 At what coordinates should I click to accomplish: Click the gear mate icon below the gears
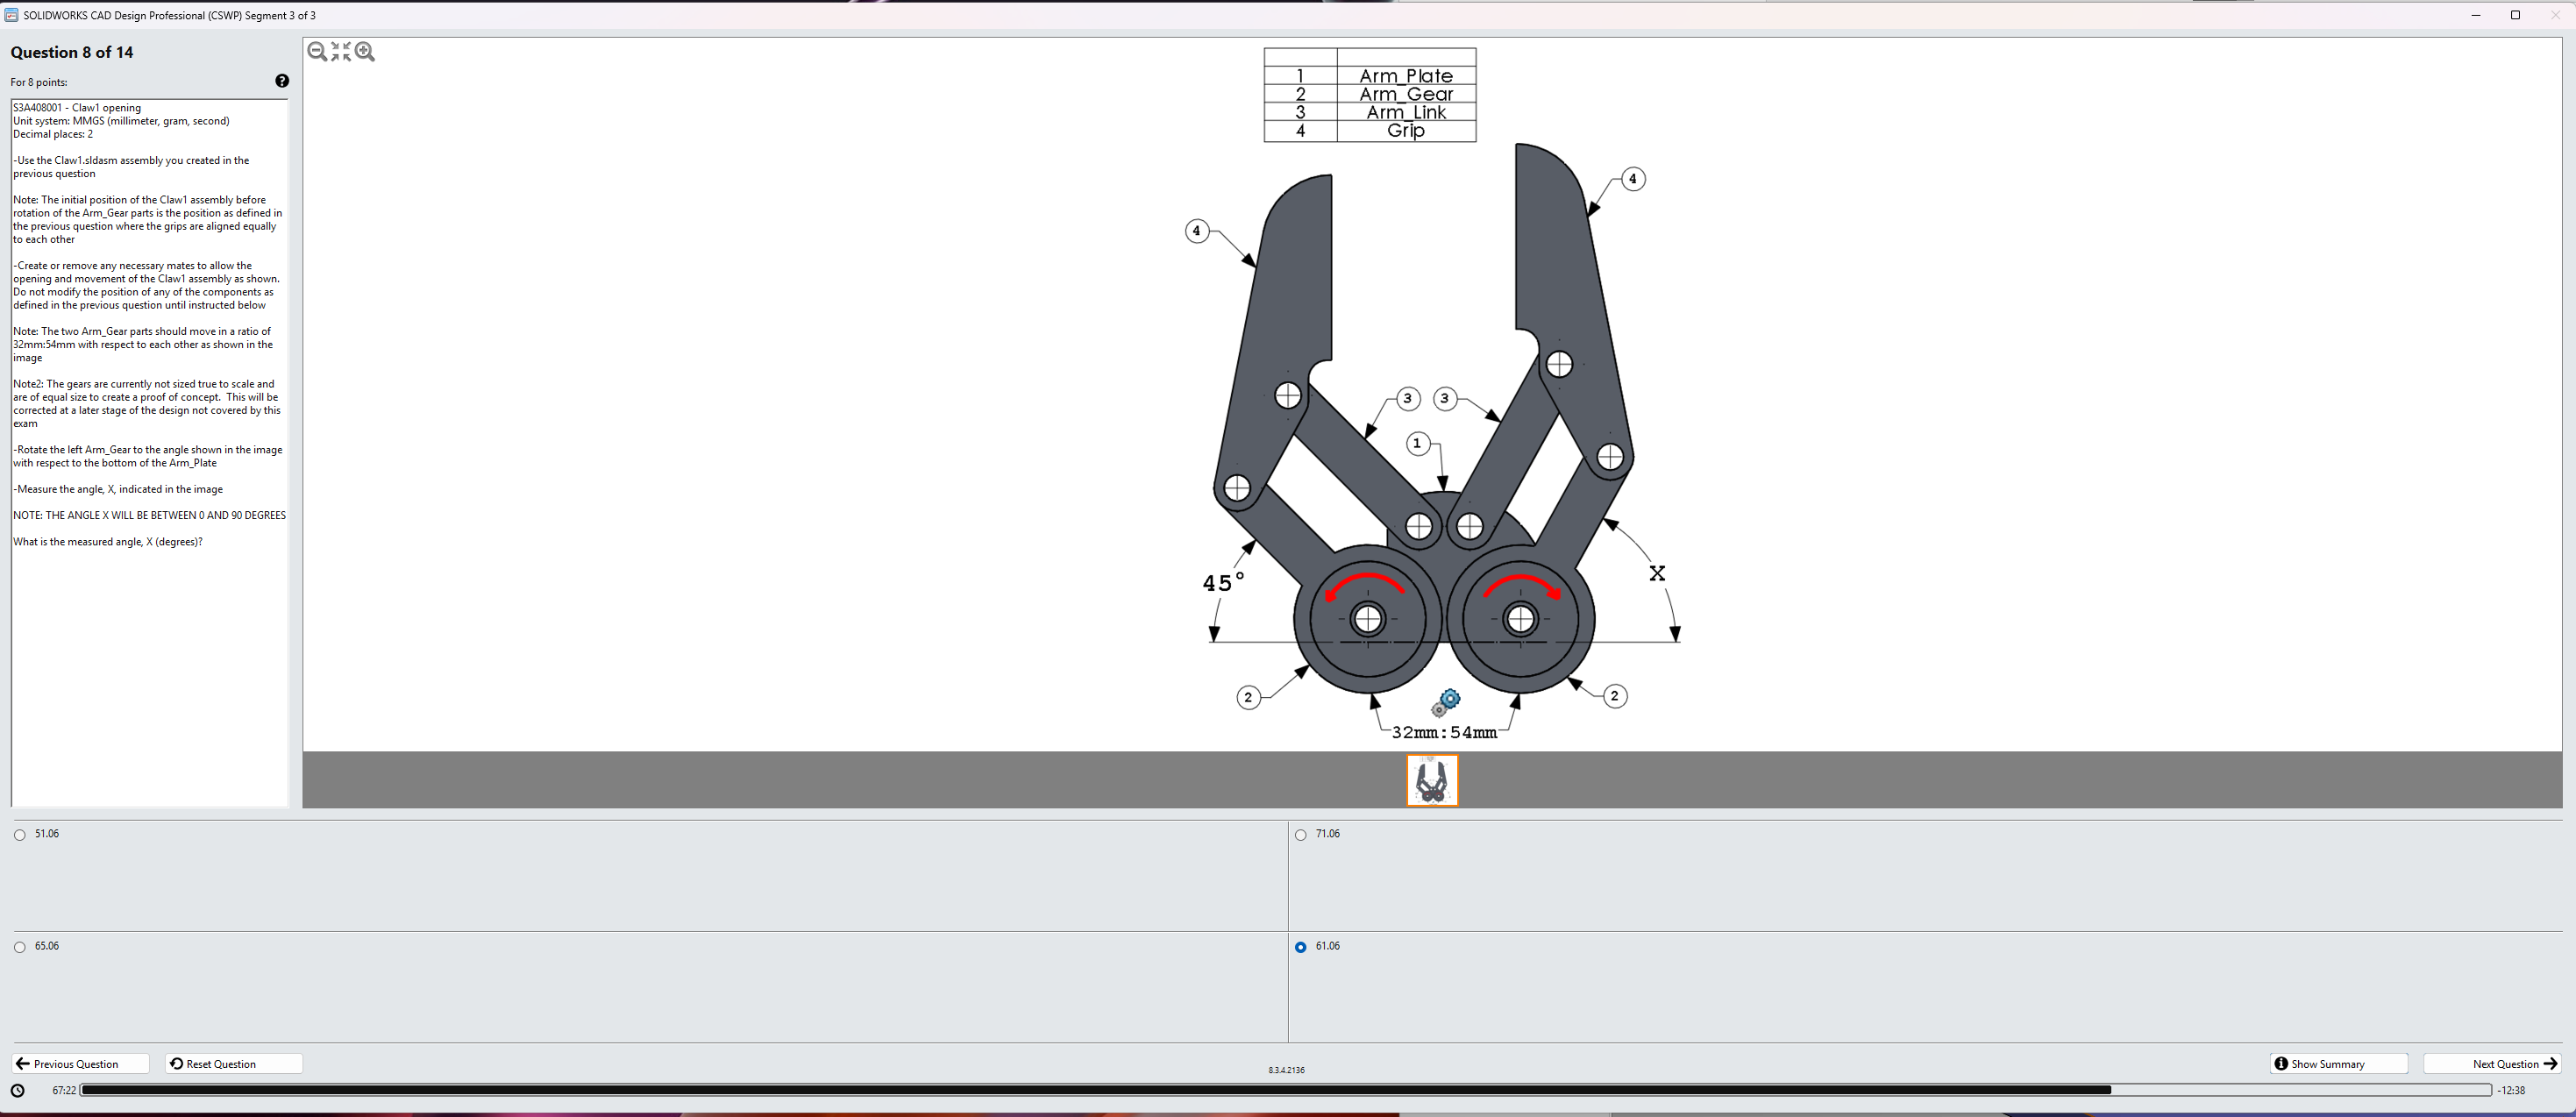(1446, 702)
